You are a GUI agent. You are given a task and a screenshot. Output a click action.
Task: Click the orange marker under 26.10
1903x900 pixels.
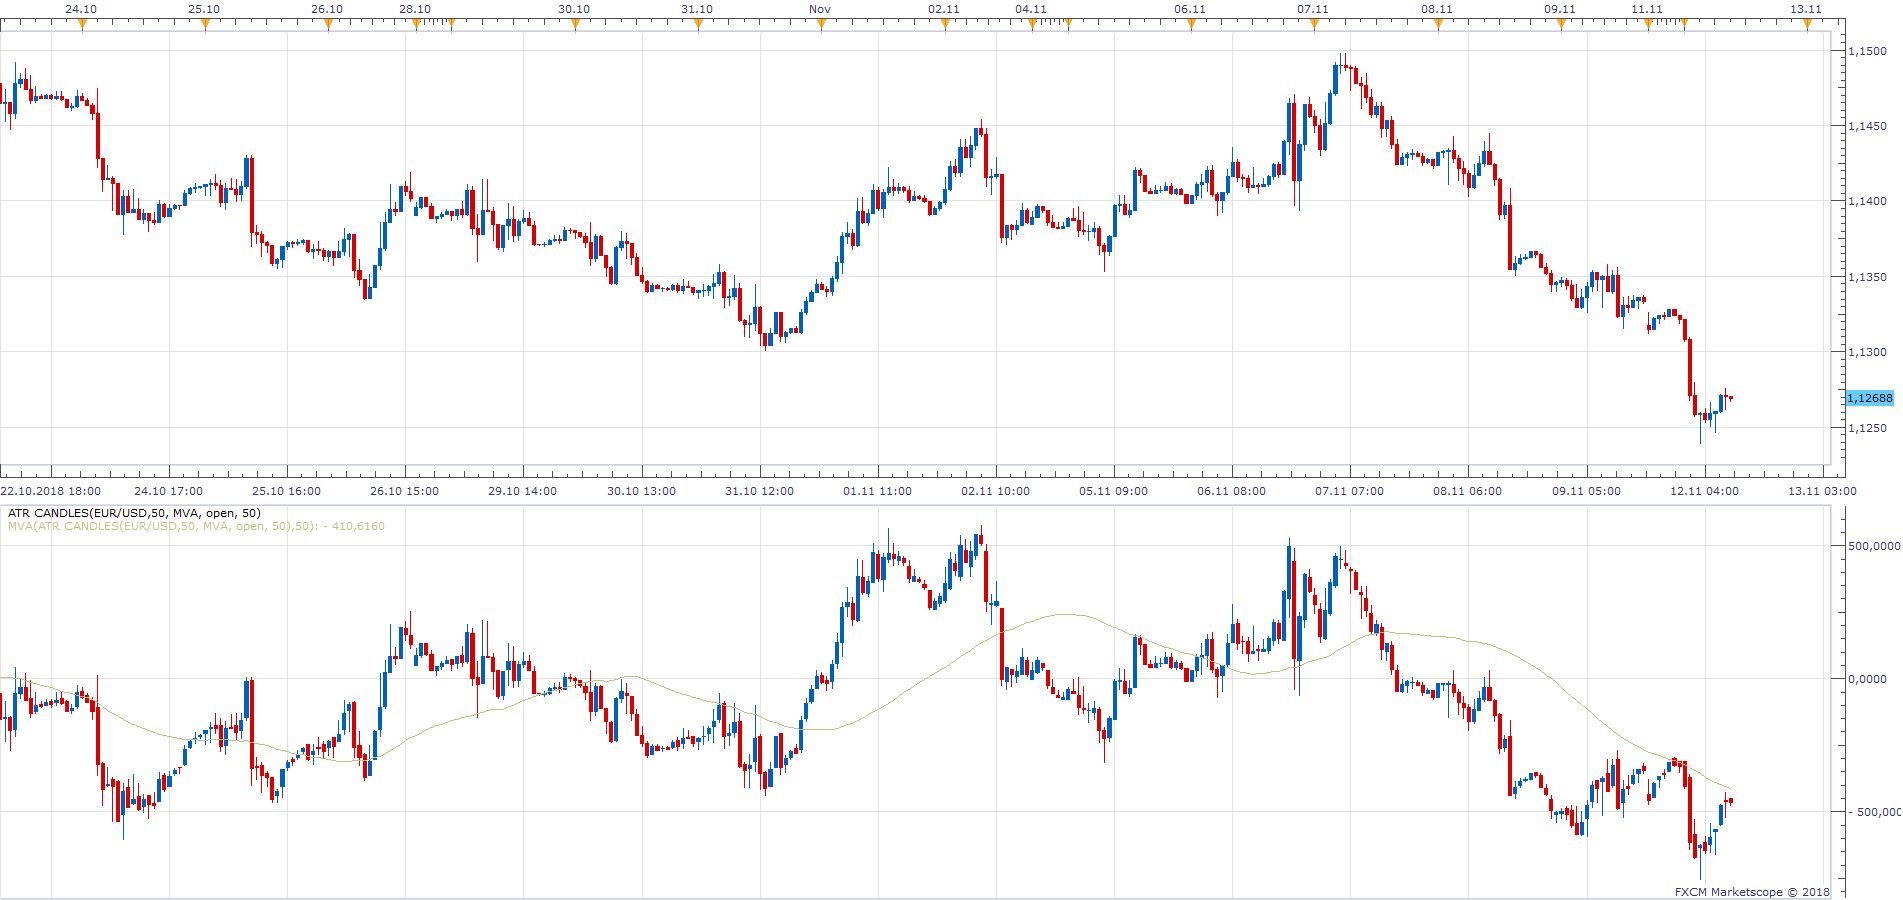(328, 25)
